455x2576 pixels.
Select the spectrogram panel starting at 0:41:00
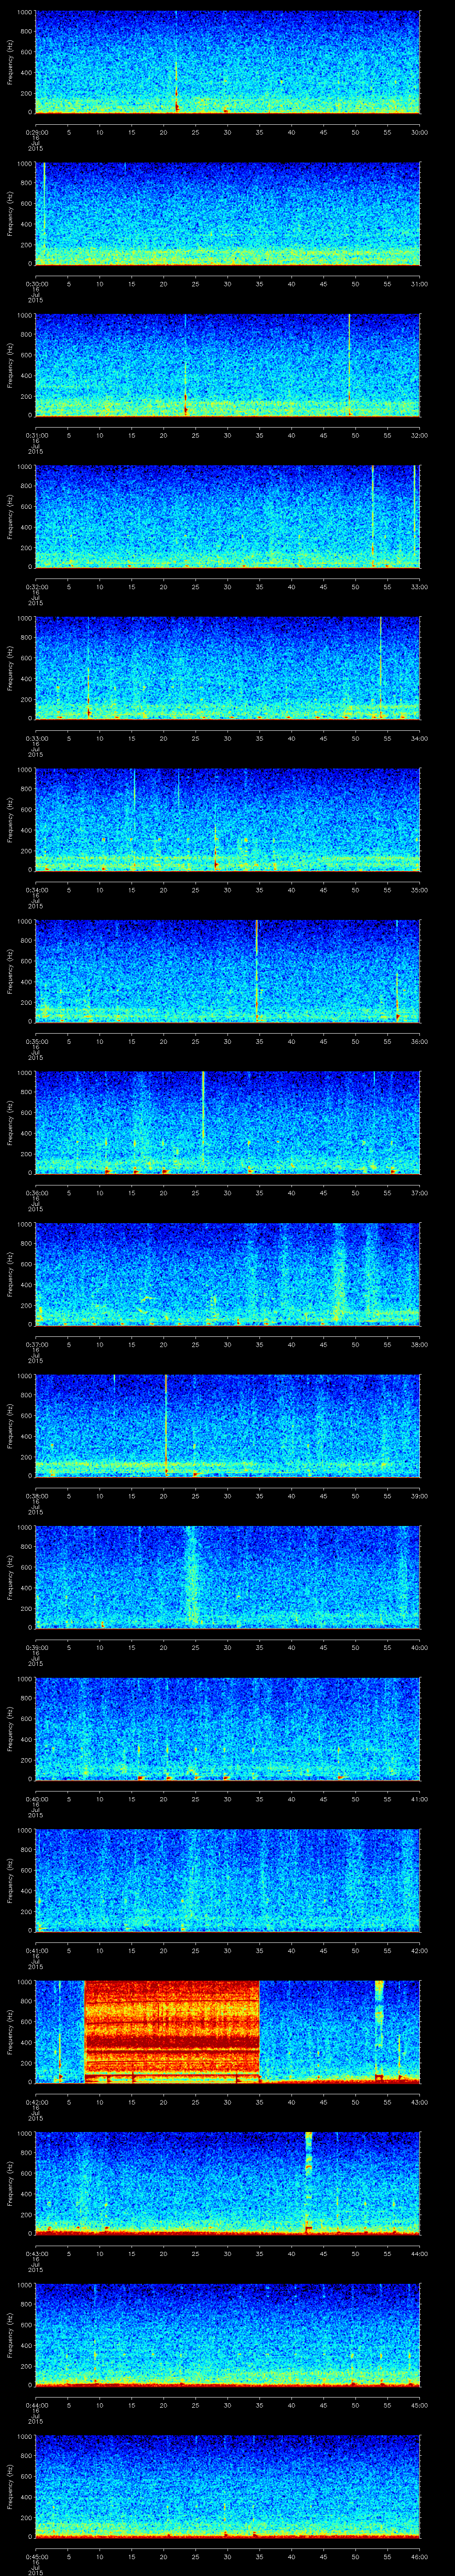[x=228, y=1880]
